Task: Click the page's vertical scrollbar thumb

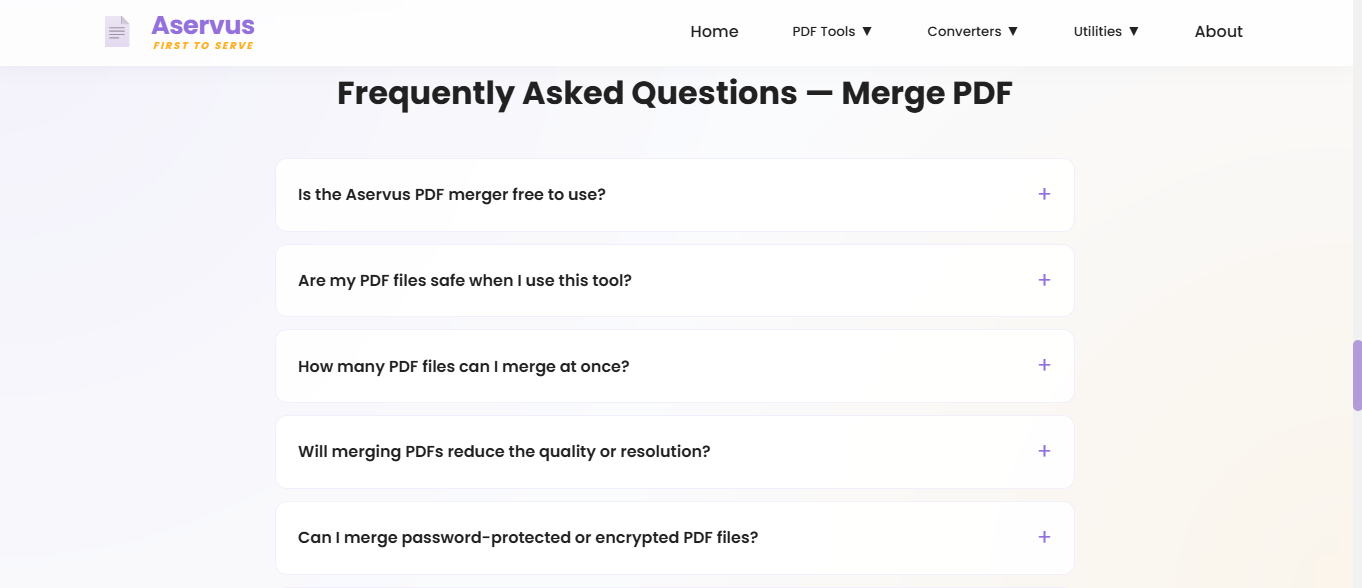Action: click(x=1356, y=375)
